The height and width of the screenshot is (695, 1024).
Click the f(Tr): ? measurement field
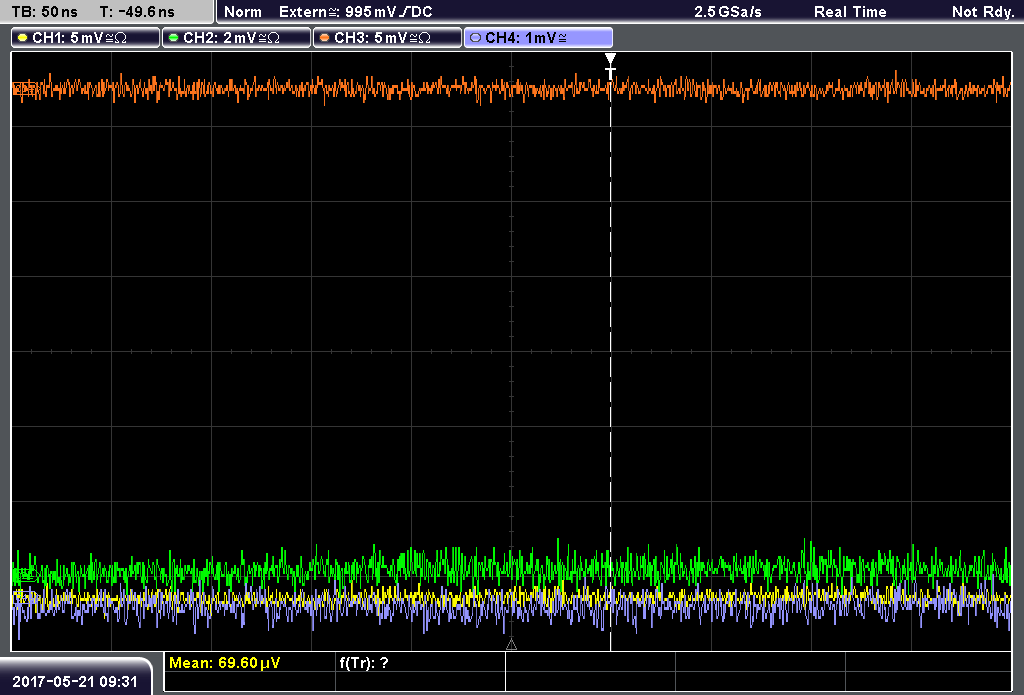[x=364, y=663]
